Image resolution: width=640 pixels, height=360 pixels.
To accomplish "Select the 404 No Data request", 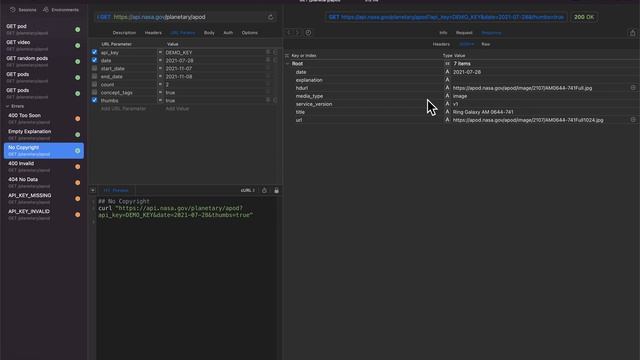I will (x=43, y=182).
